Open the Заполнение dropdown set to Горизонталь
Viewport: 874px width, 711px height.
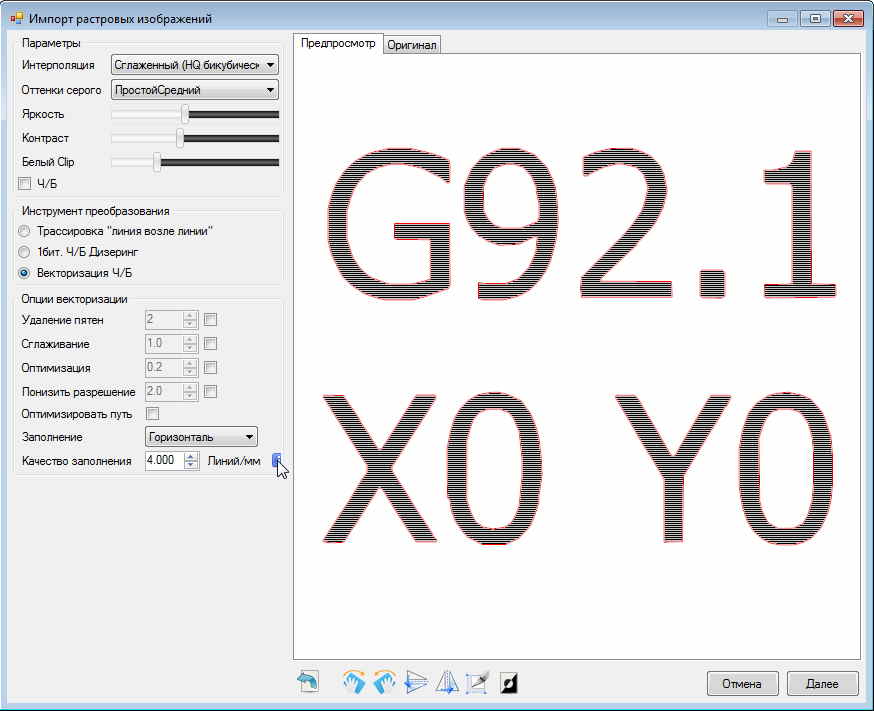pyautogui.click(x=201, y=437)
